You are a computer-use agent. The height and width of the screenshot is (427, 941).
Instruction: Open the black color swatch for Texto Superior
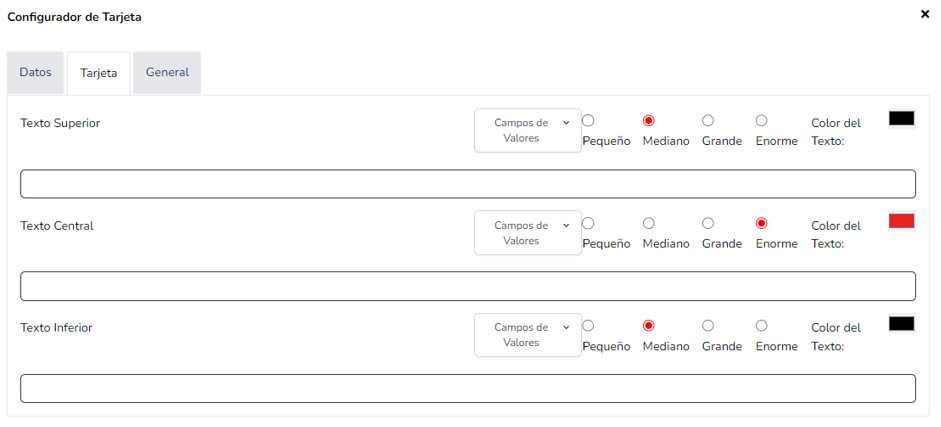click(901, 118)
